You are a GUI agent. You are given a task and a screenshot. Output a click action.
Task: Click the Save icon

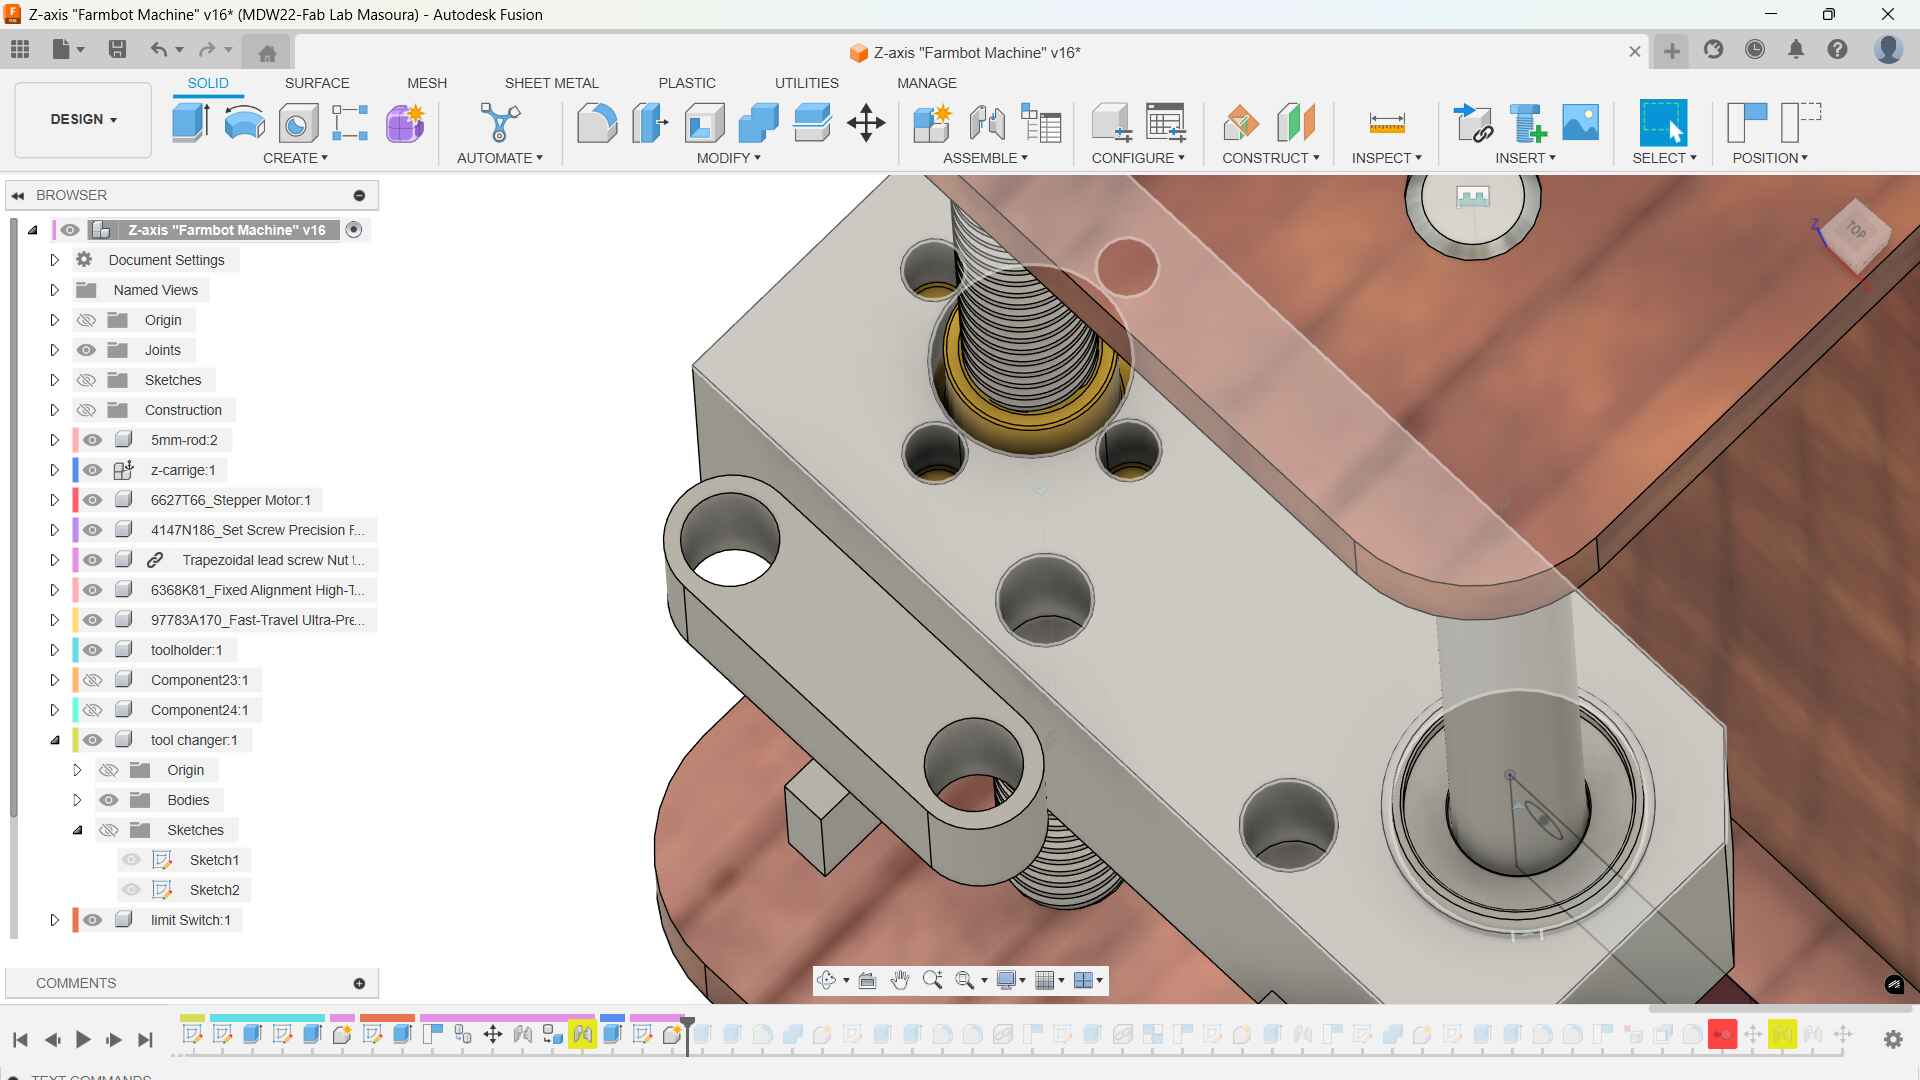pos(117,49)
